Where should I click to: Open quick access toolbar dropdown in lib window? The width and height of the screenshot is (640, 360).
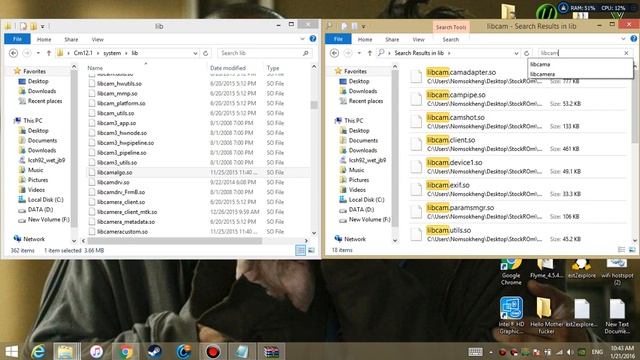[x=42, y=27]
